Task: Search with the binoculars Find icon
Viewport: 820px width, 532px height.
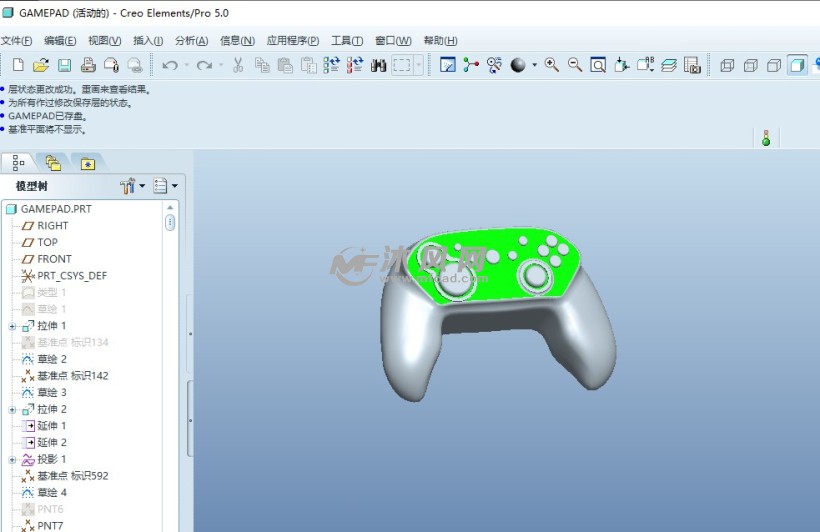Action: tap(378, 65)
